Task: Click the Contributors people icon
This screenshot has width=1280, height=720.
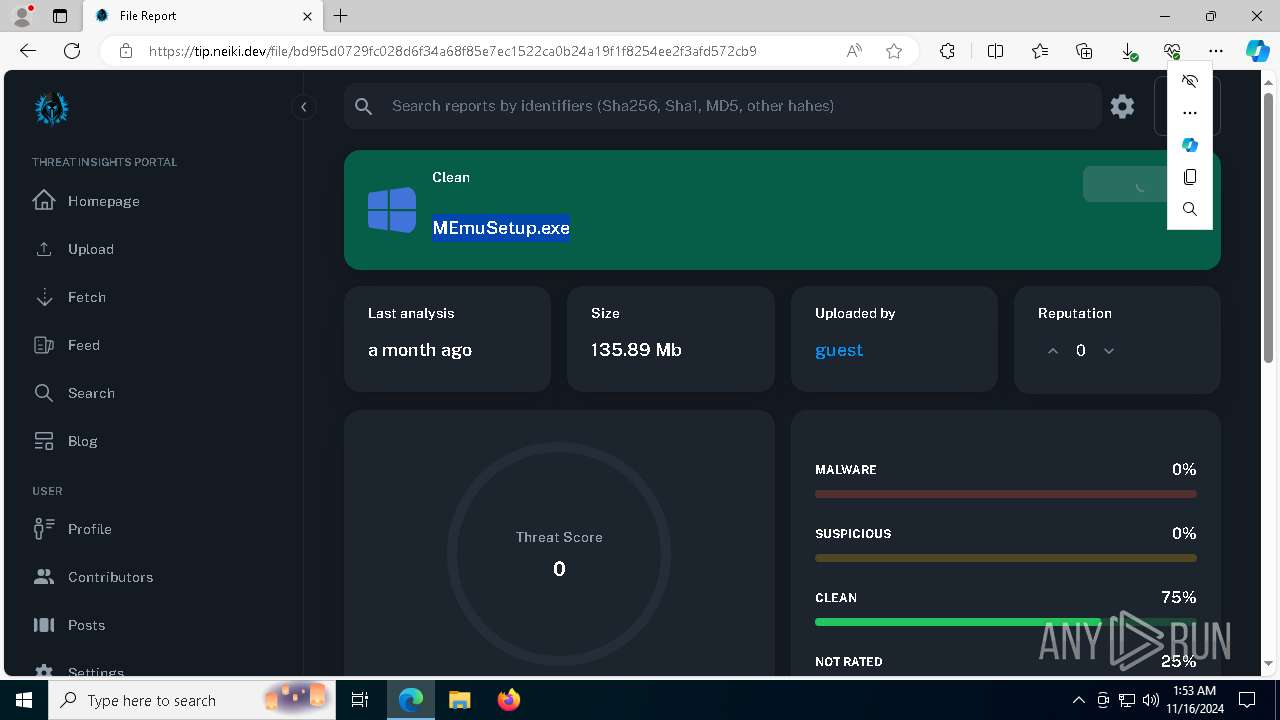Action: [44, 577]
